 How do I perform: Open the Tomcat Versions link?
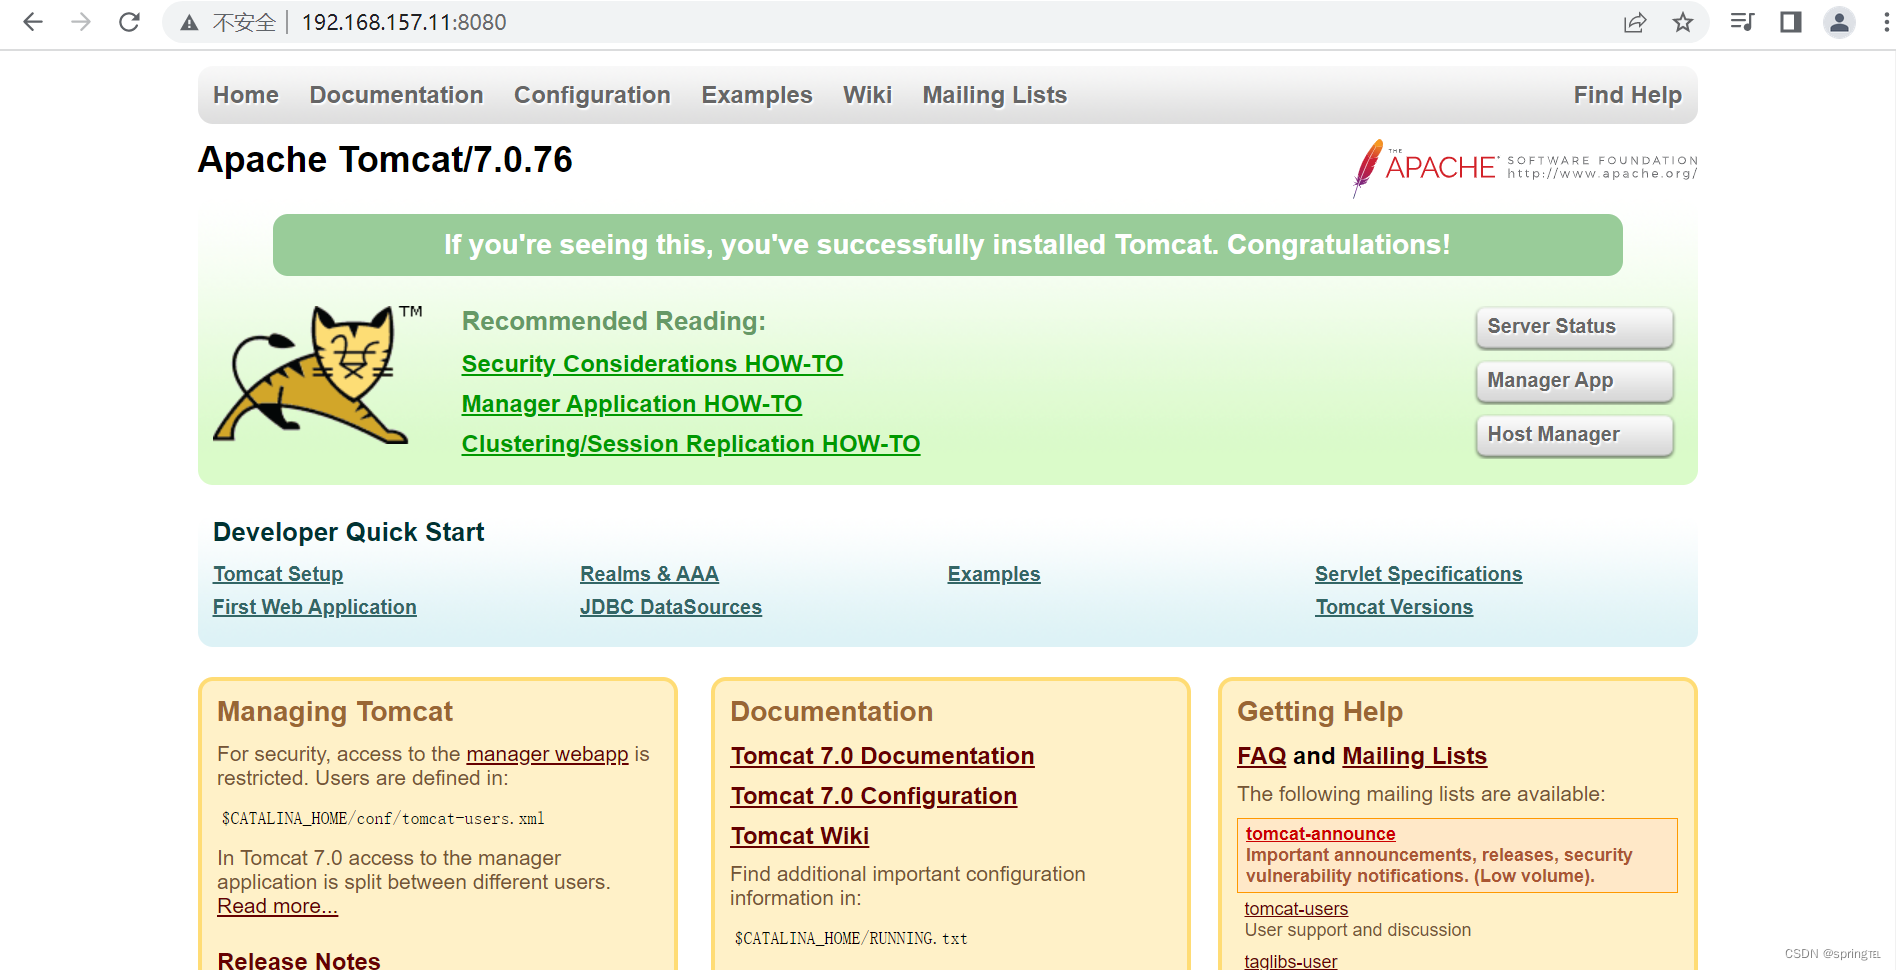[x=1394, y=607]
